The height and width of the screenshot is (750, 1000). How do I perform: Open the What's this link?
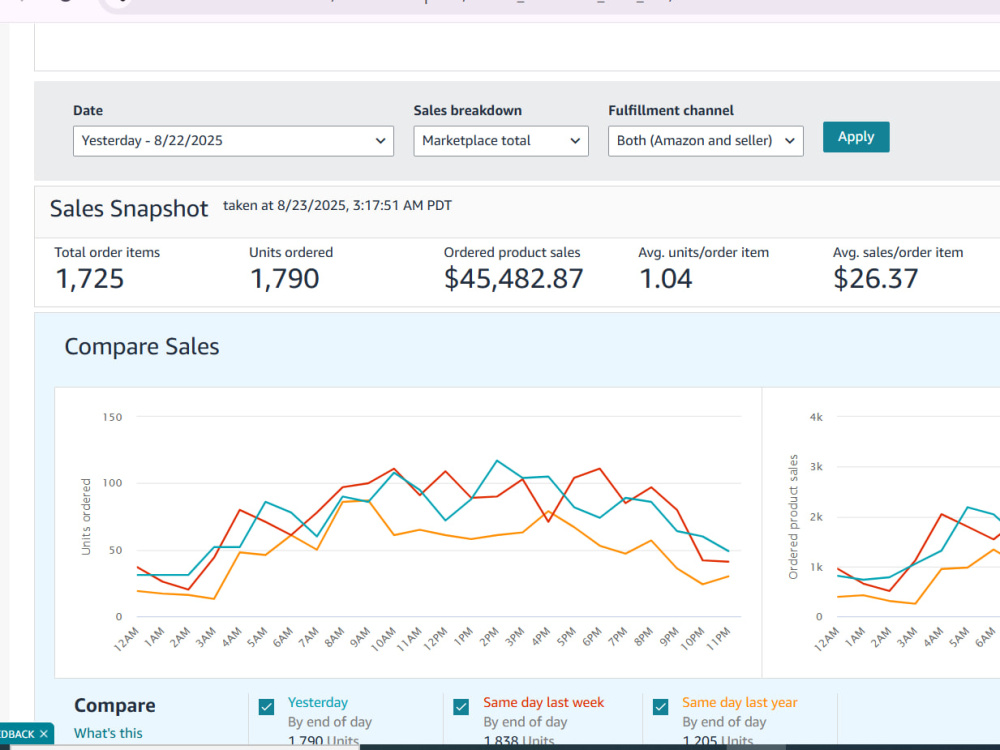[108, 733]
